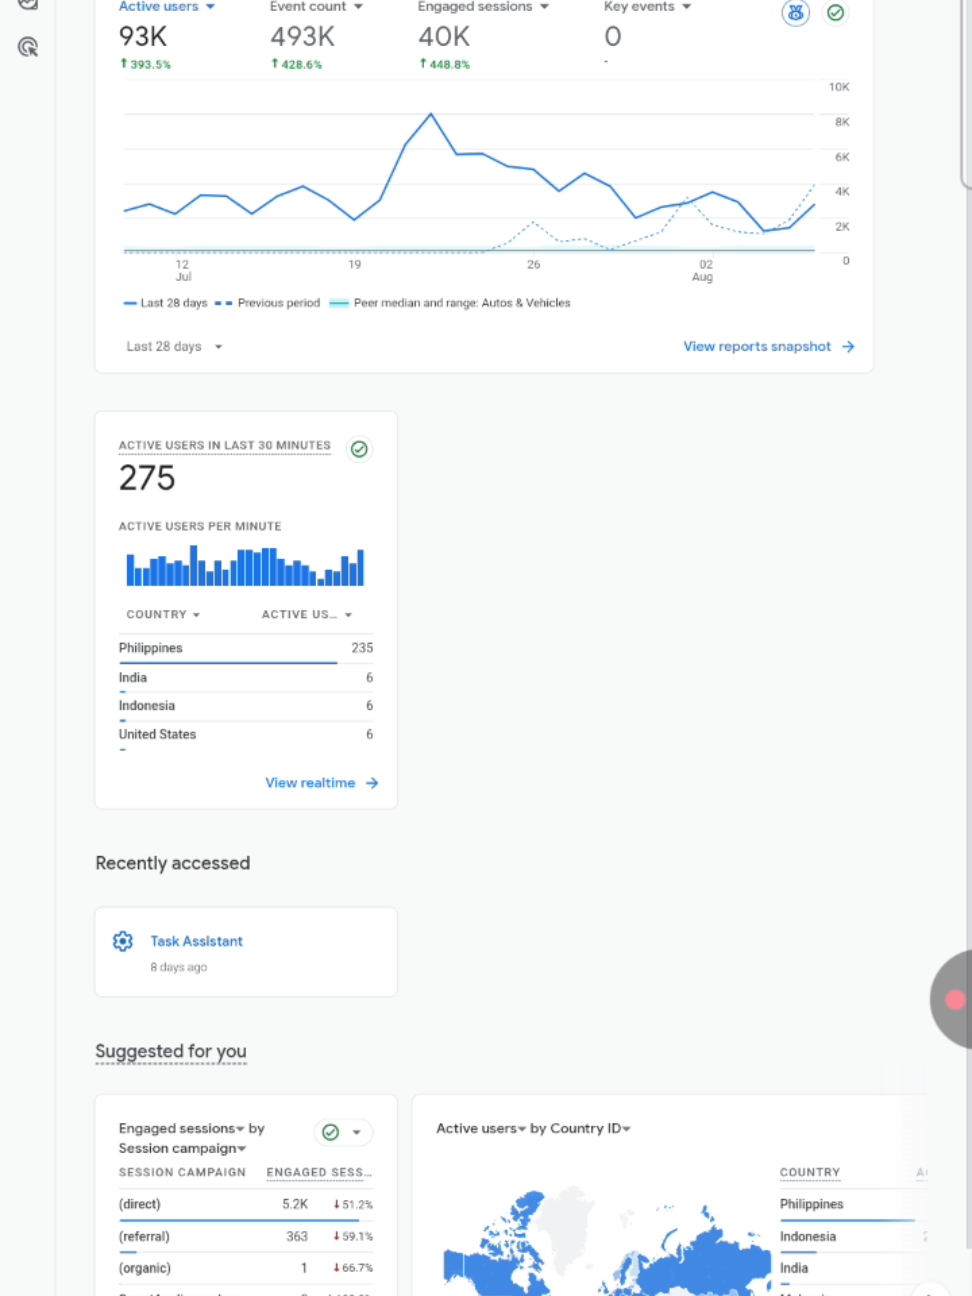Viewport: 972px width, 1296px height.
Task: Select the (organic) session campaign row
Action: 246,1268
